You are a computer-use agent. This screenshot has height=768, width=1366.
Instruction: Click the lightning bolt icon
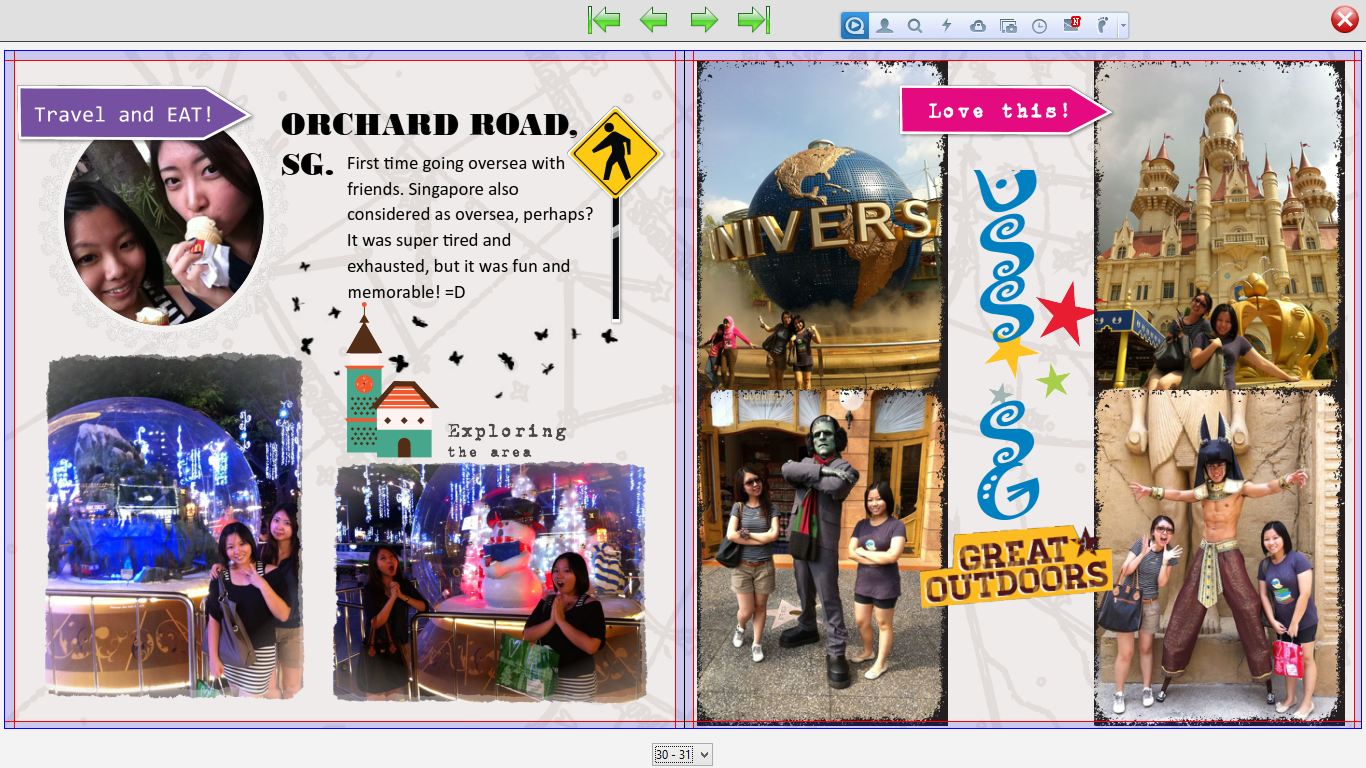pyautogui.click(x=946, y=26)
